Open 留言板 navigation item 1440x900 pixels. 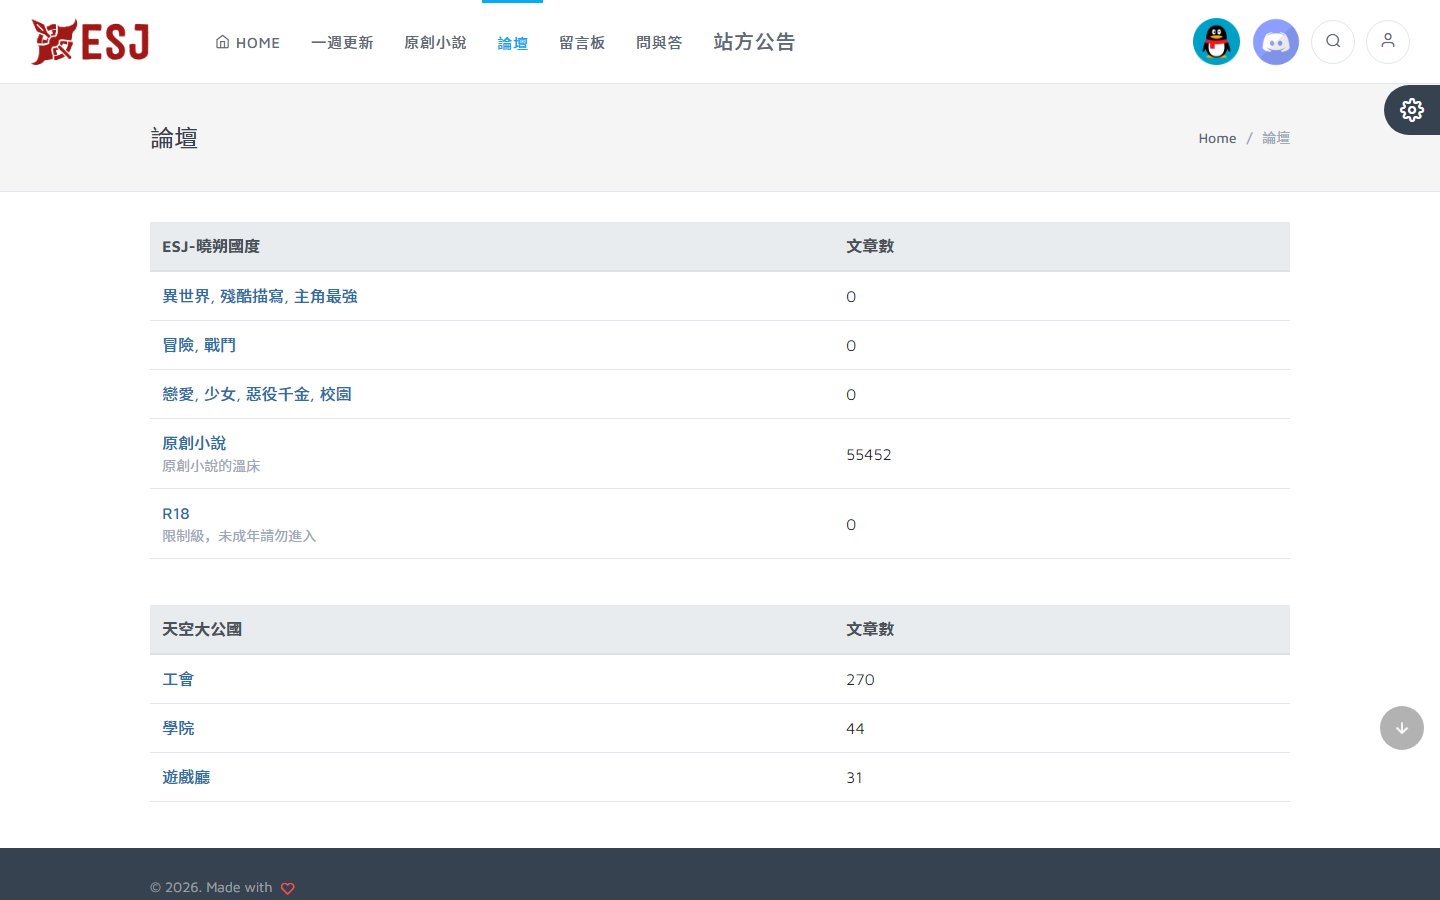click(x=582, y=43)
